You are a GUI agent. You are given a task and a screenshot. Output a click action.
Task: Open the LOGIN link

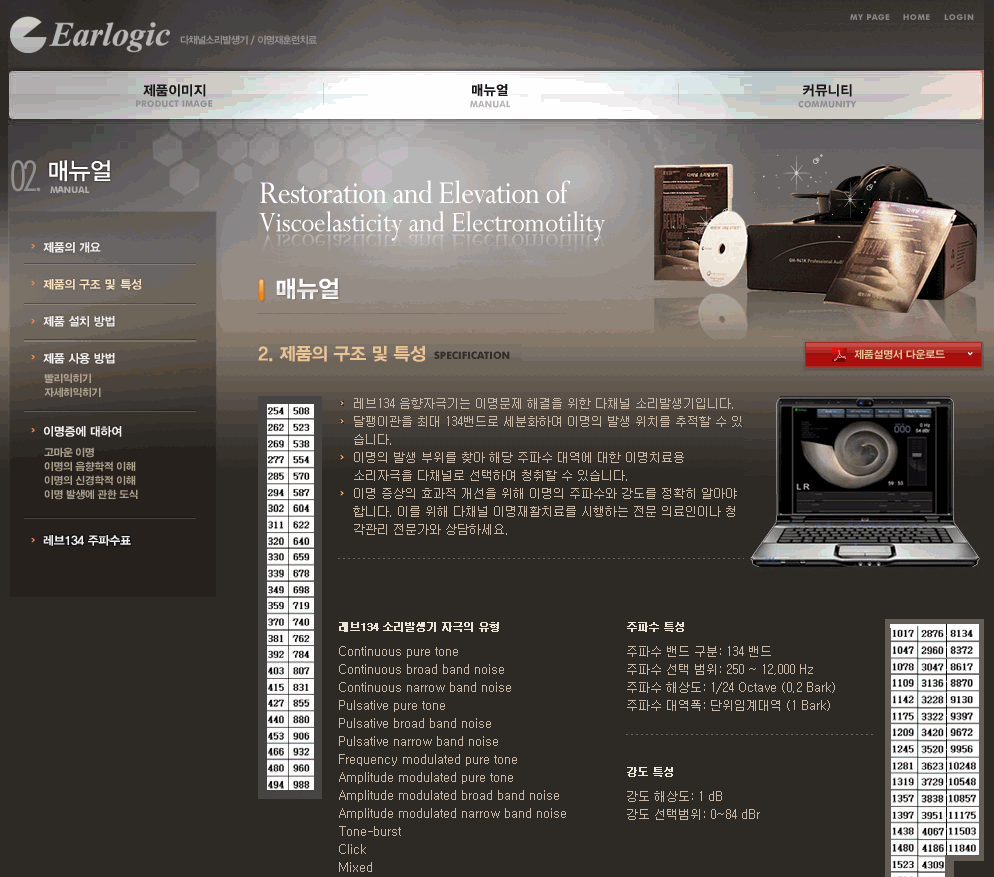tap(958, 17)
